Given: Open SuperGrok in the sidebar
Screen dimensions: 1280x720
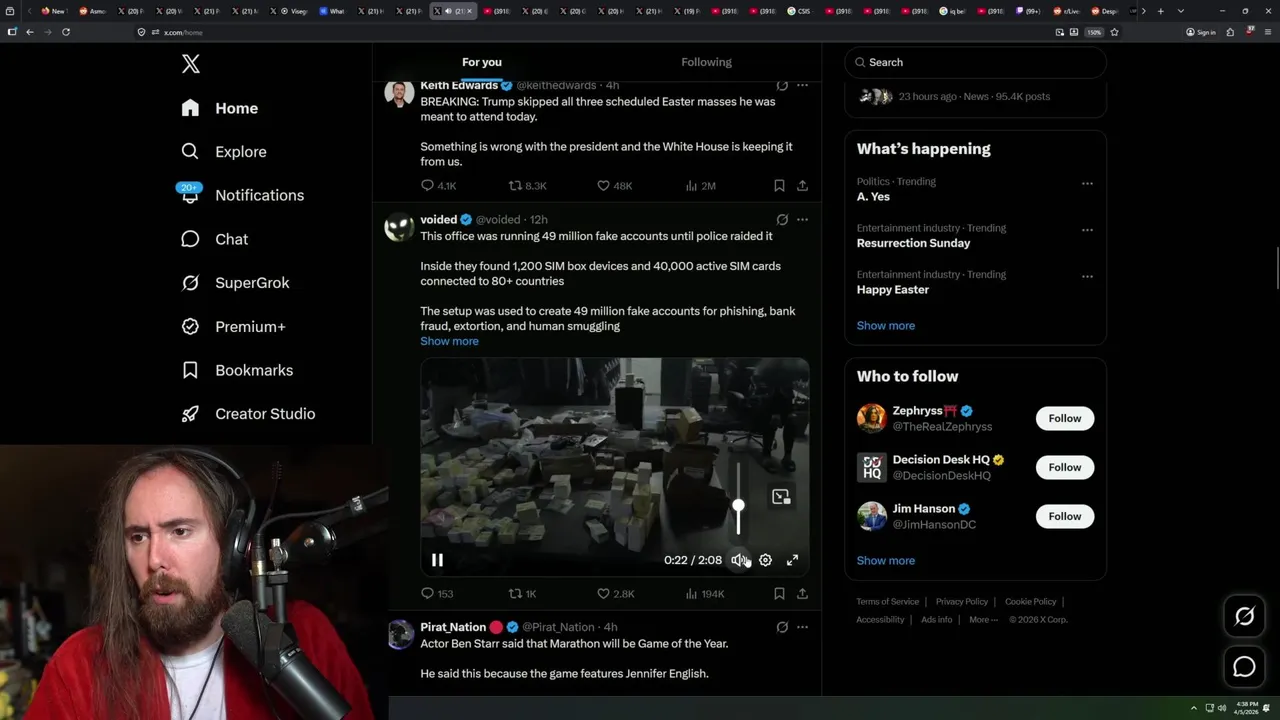Looking at the screenshot, I should (235, 283).
